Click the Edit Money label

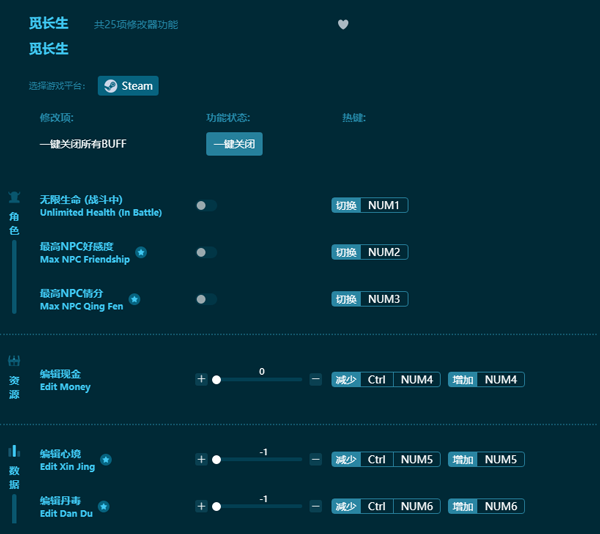(65, 387)
